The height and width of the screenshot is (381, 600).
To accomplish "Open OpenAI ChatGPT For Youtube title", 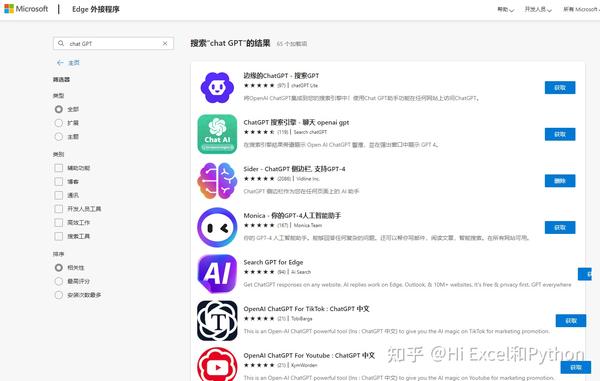I will [309, 355].
